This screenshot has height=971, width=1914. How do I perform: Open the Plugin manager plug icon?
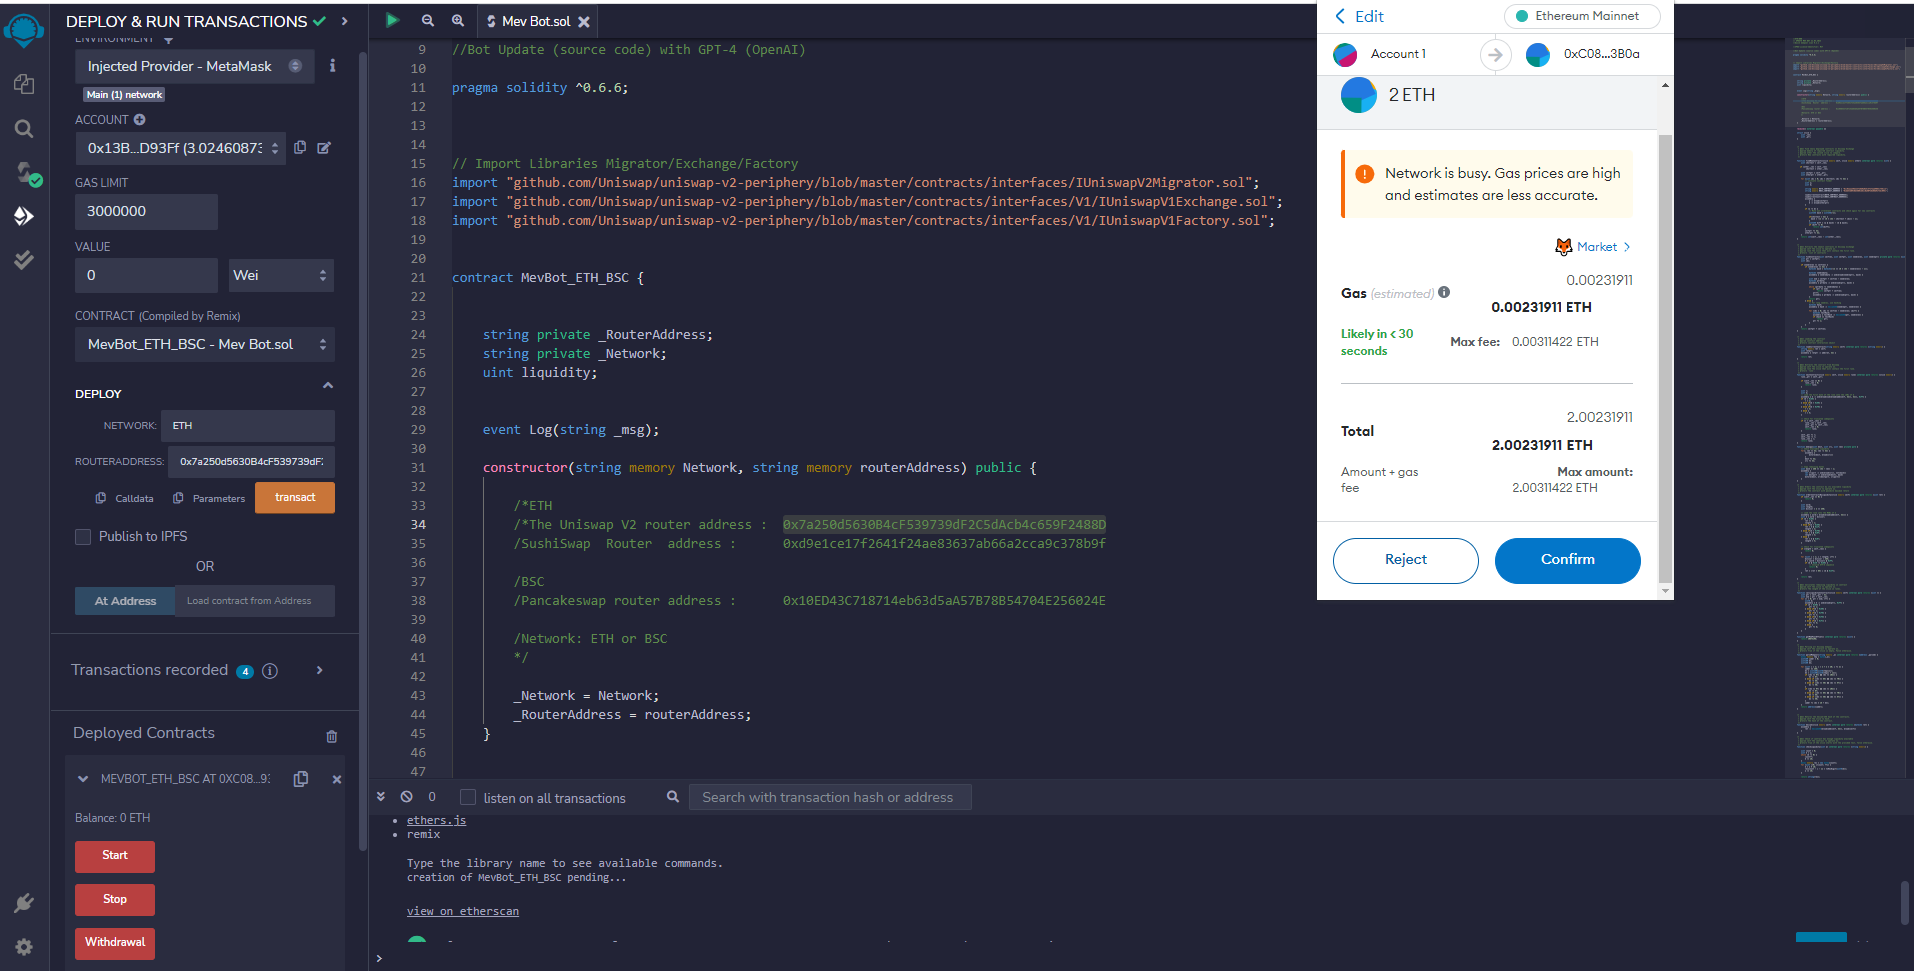tap(24, 904)
